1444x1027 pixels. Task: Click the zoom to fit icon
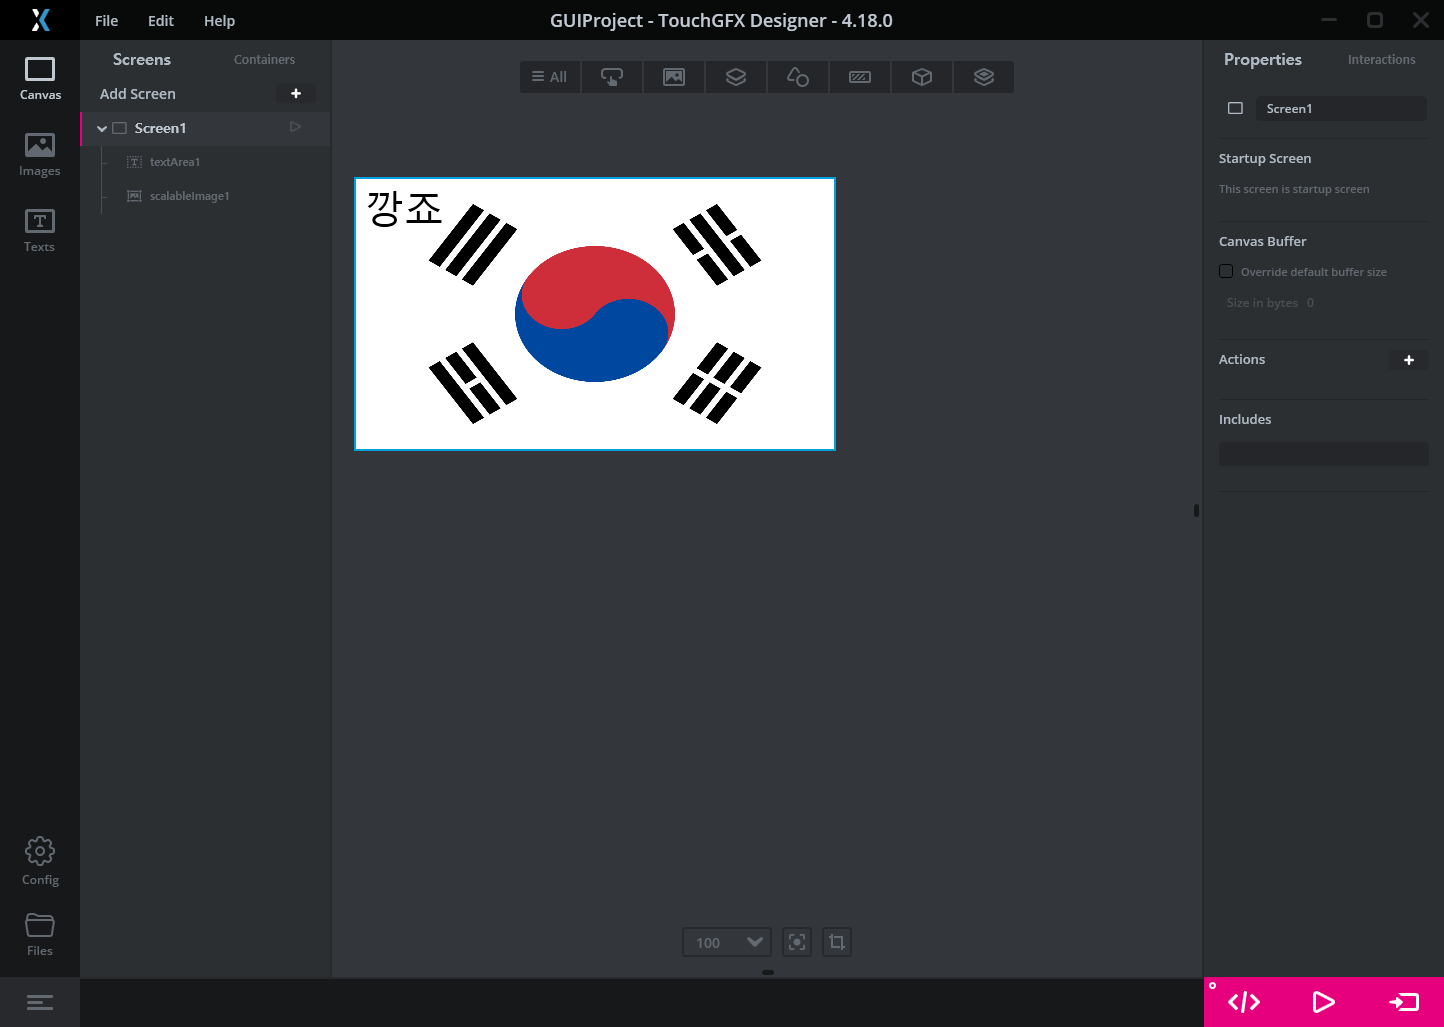797,942
